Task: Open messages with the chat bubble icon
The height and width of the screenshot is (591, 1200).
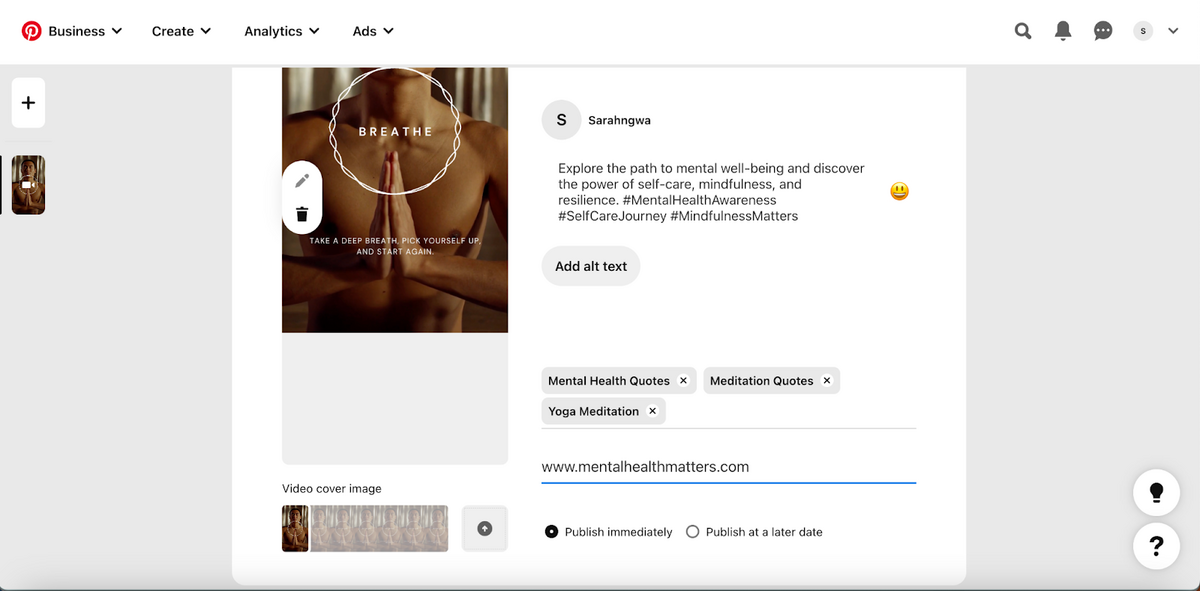Action: (1102, 30)
